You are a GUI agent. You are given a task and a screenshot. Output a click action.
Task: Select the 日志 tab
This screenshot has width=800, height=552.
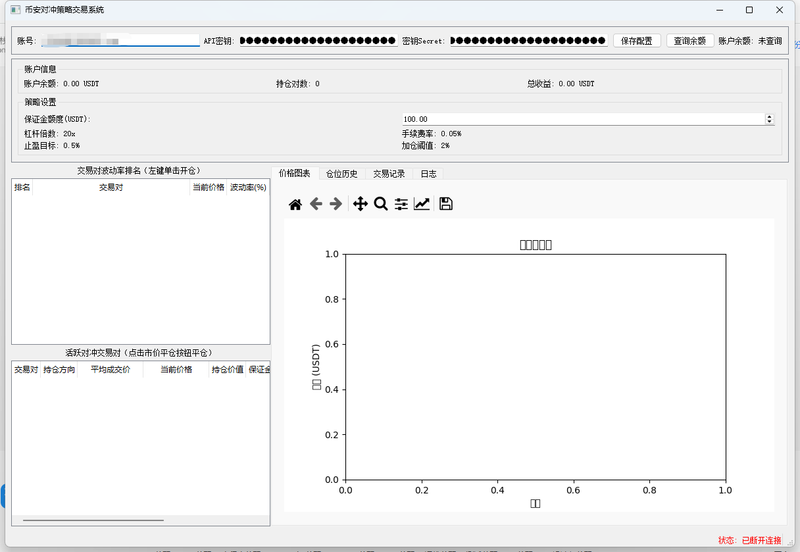428,173
